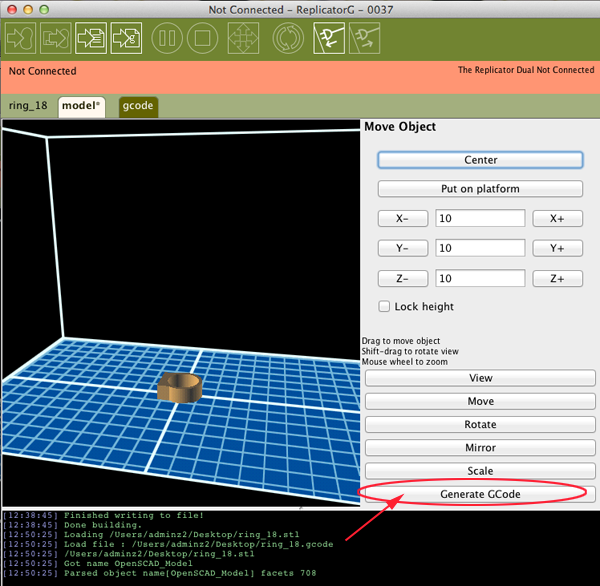Click The Replicator Dual Not Connected text
This screenshot has height=586, width=600.
tap(526, 70)
